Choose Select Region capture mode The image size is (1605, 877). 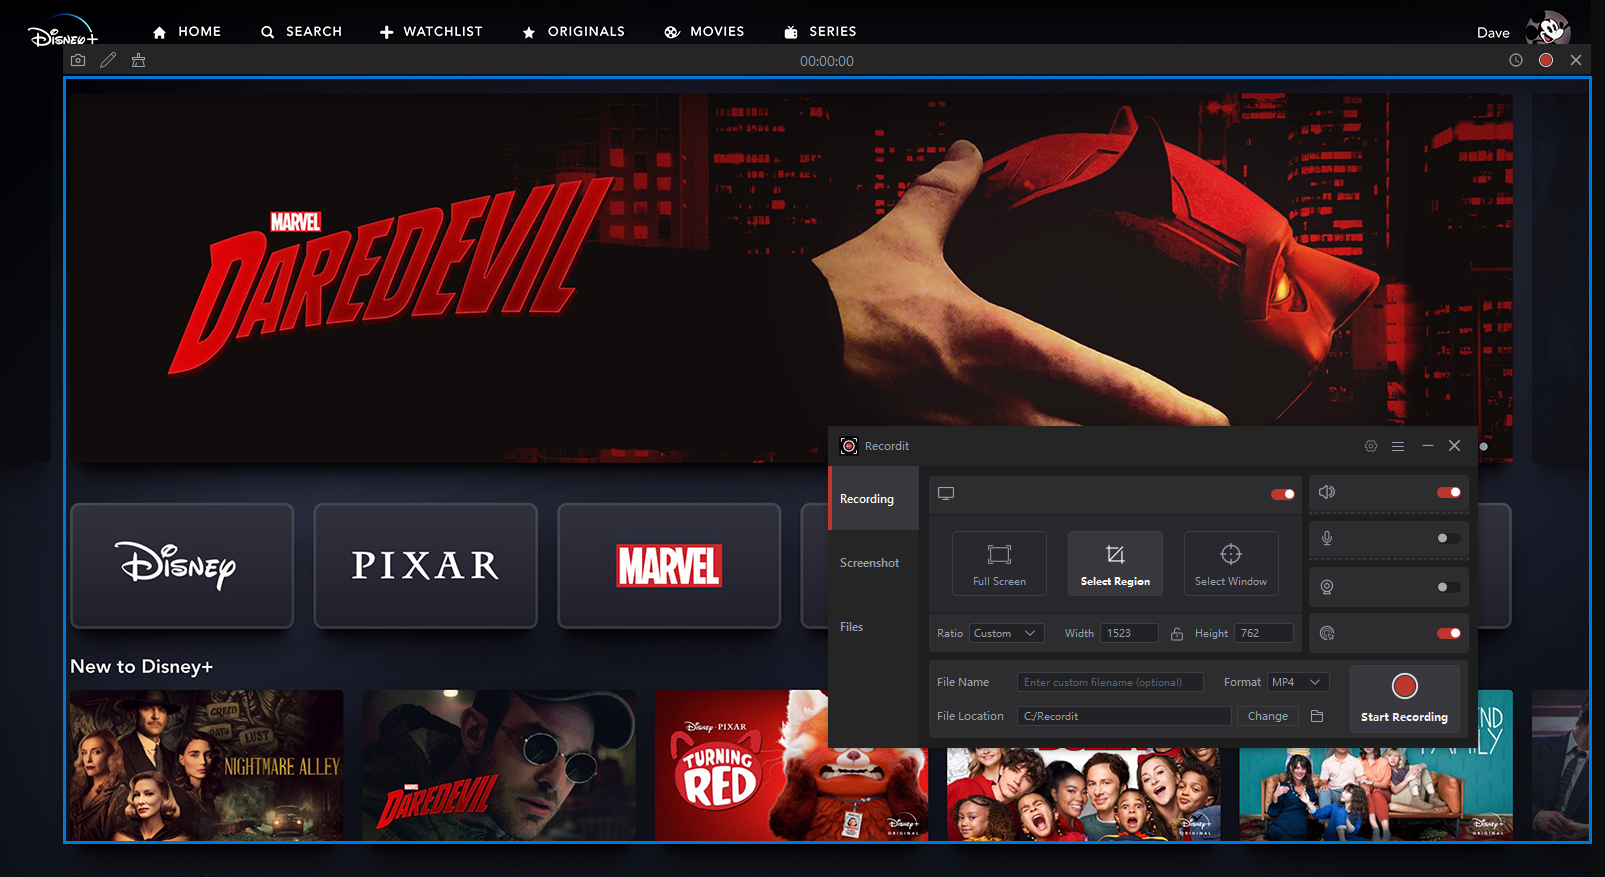[x=1115, y=563]
